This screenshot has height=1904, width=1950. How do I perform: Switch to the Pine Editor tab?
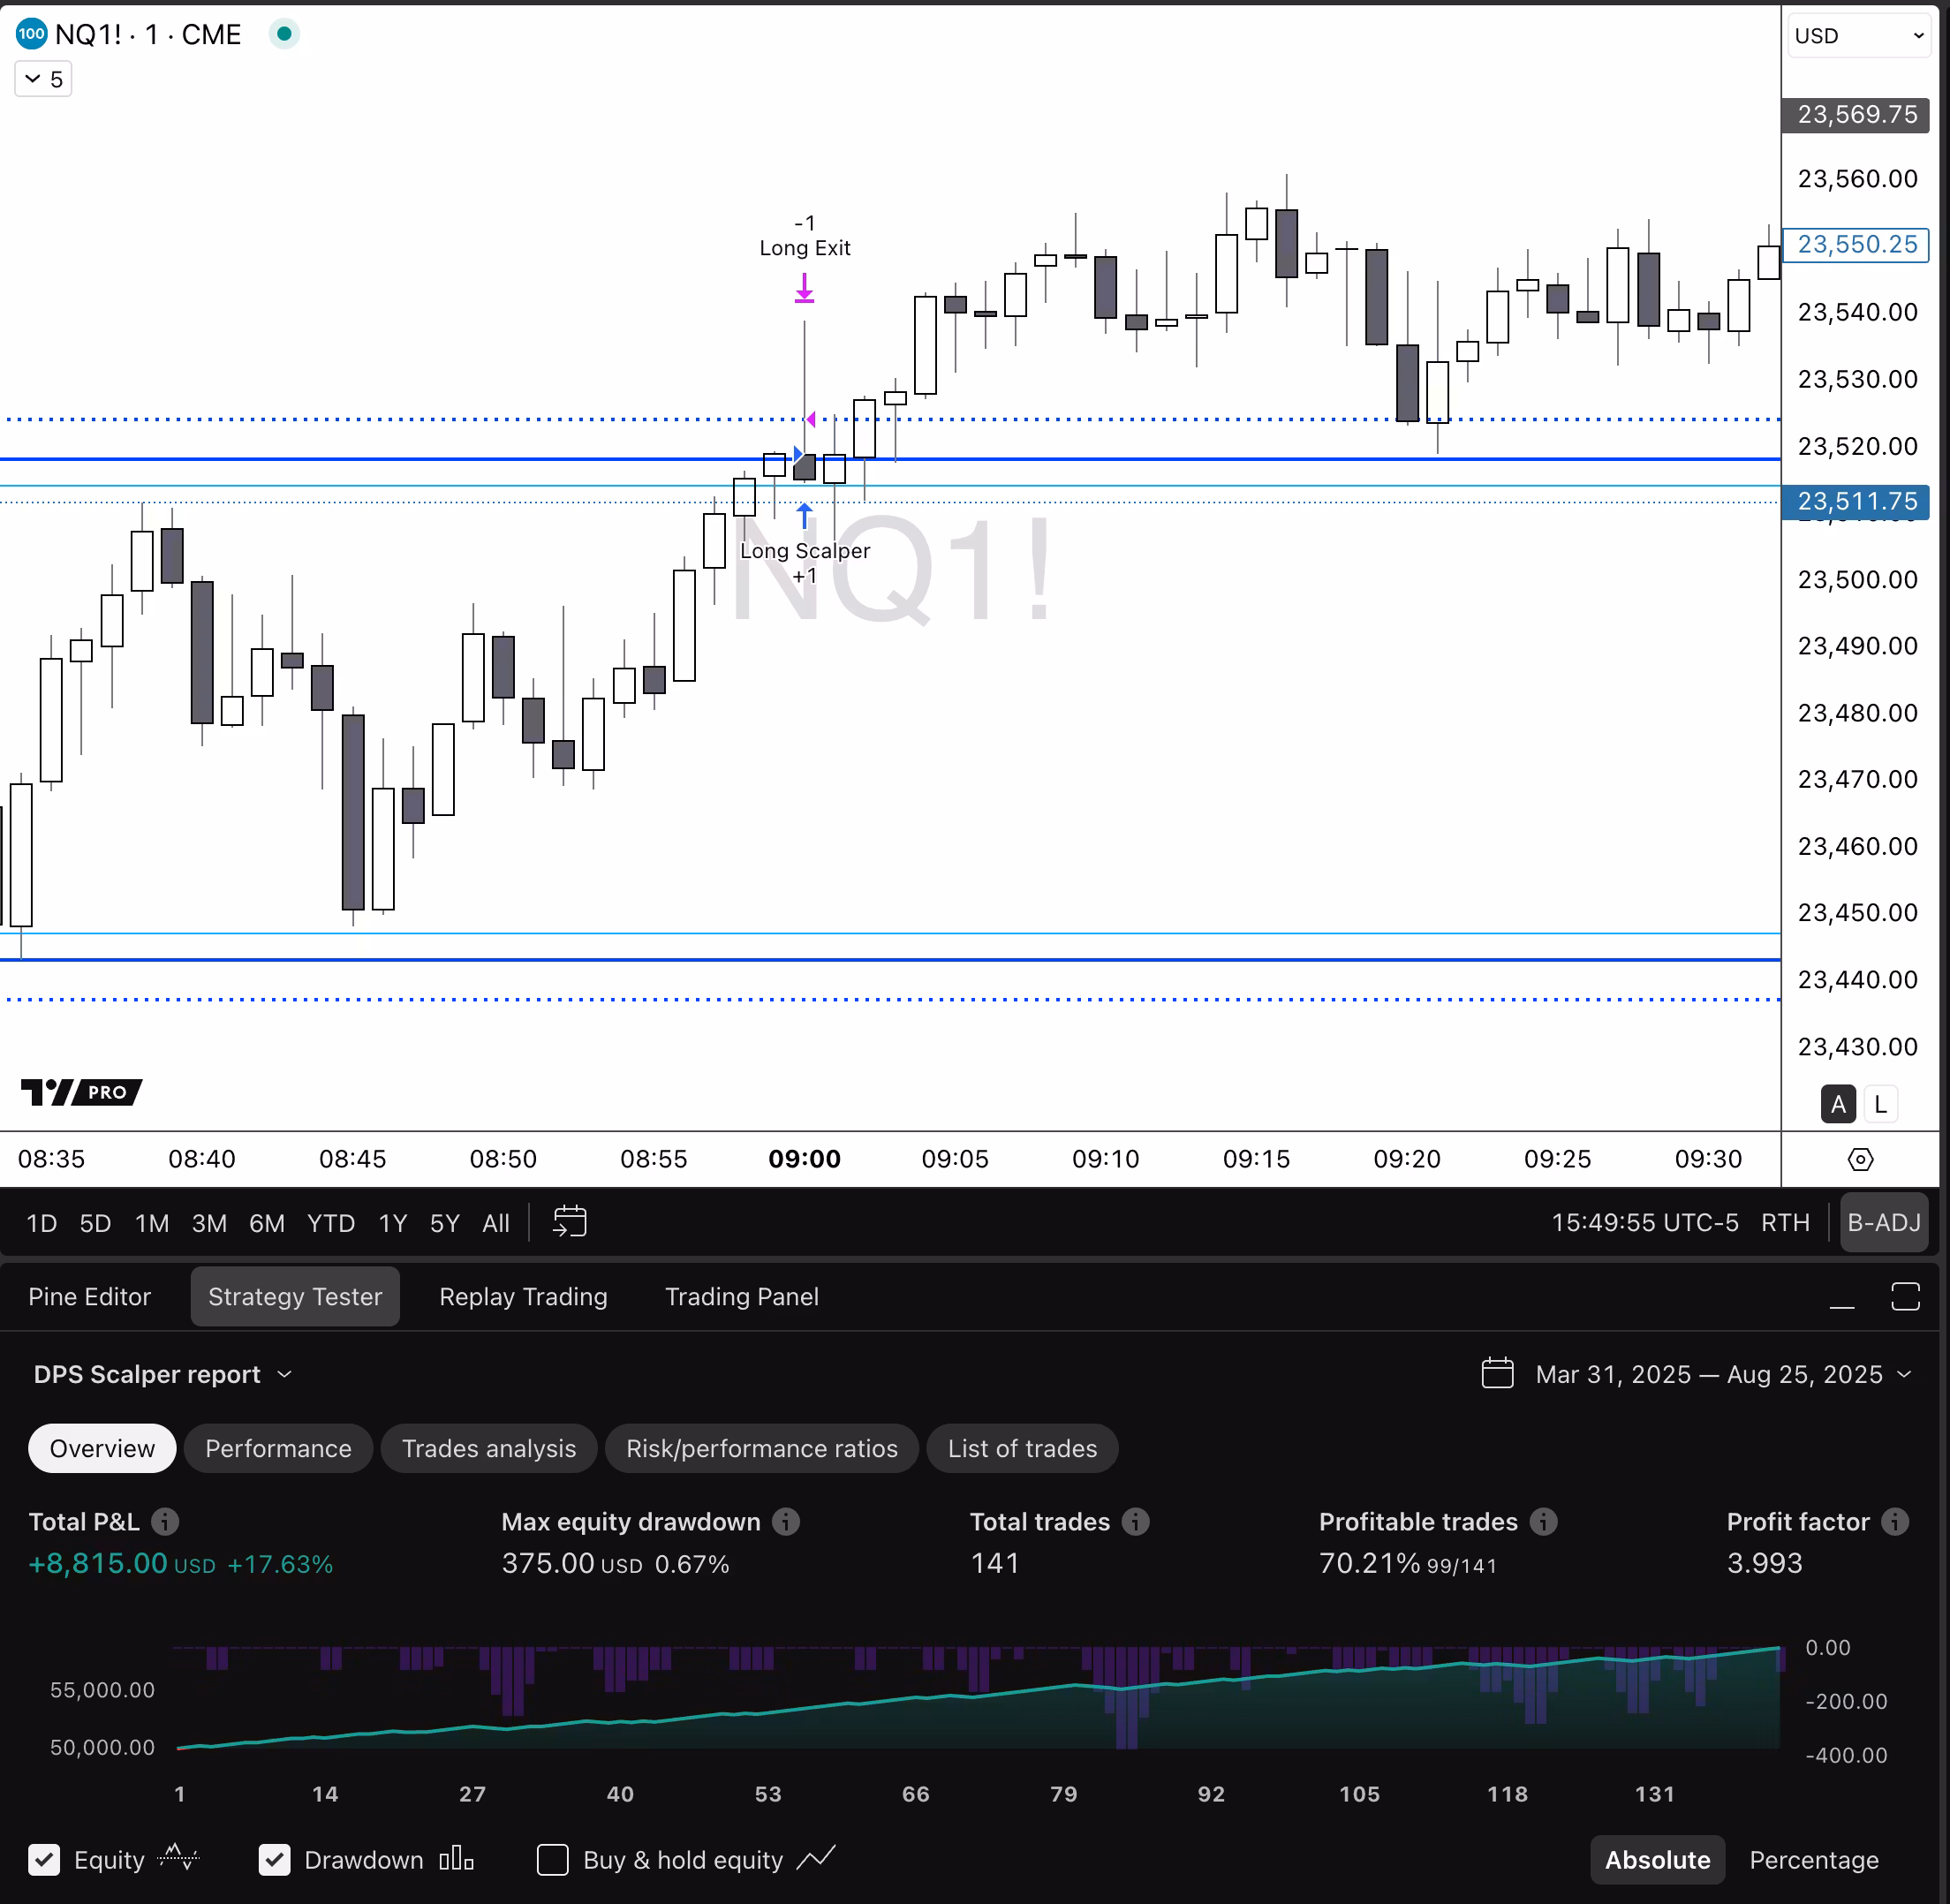click(89, 1297)
